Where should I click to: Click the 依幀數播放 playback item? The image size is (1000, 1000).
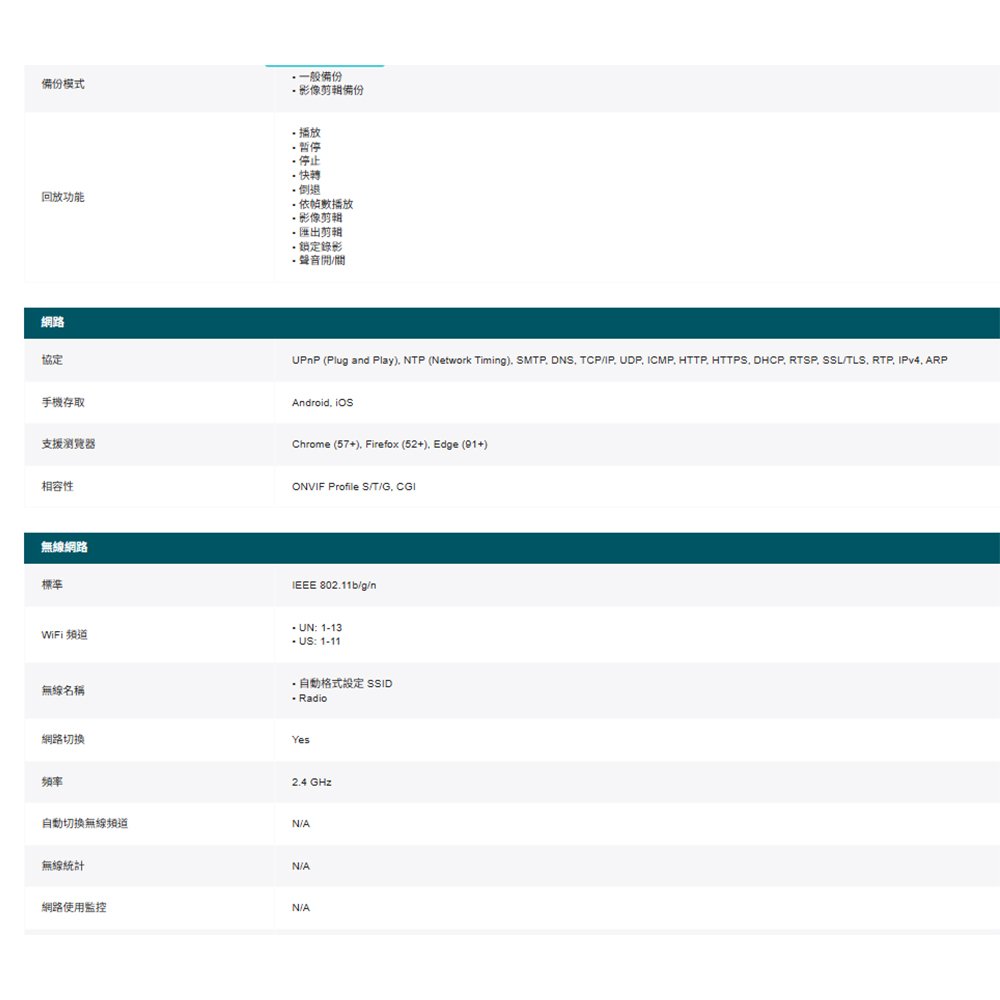tap(325, 204)
